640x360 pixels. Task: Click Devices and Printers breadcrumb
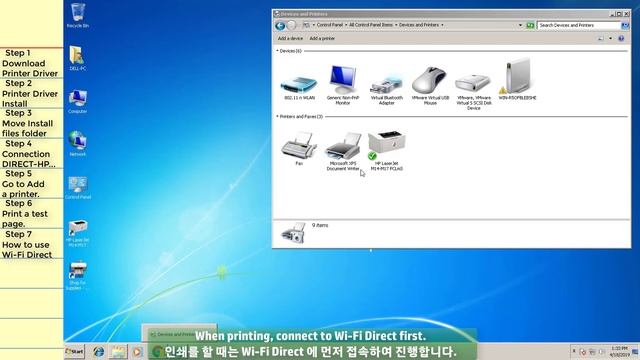click(419, 25)
